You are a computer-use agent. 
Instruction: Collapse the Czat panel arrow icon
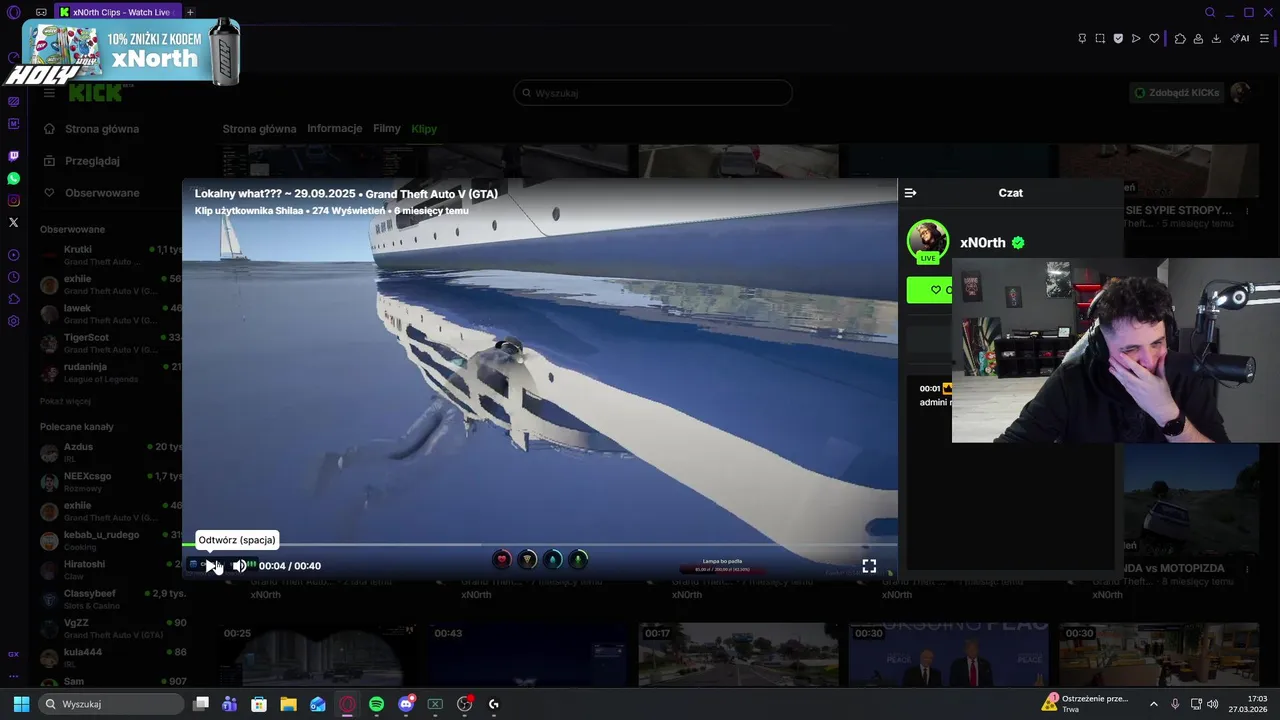910,193
